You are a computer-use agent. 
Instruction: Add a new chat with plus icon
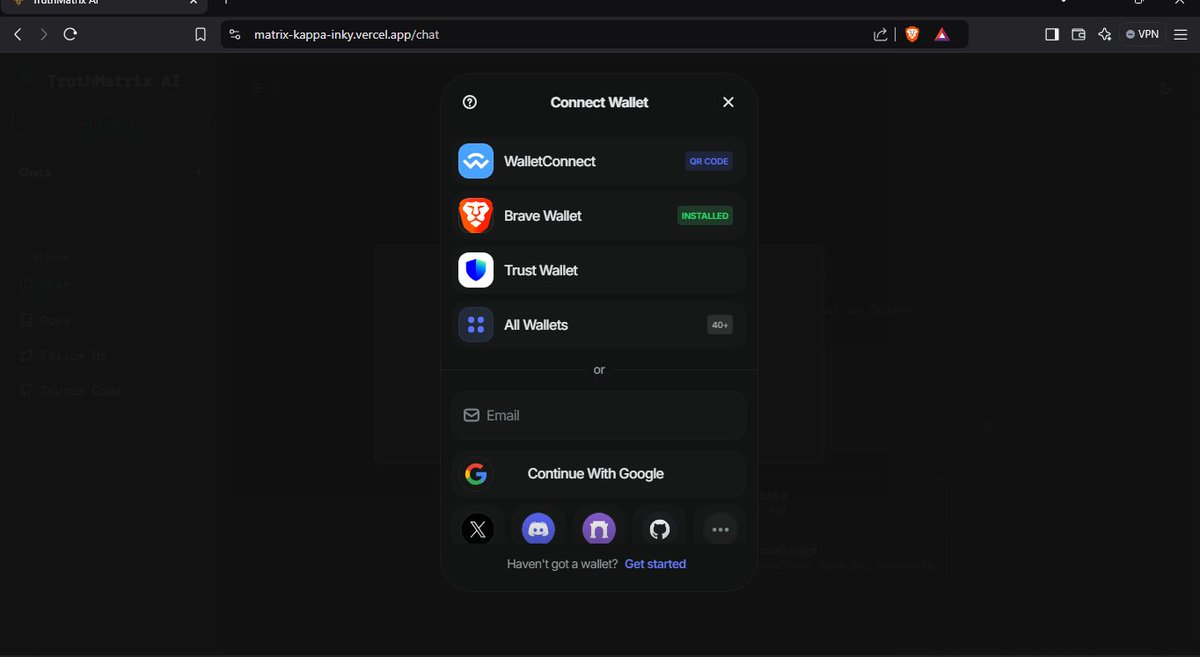click(198, 172)
